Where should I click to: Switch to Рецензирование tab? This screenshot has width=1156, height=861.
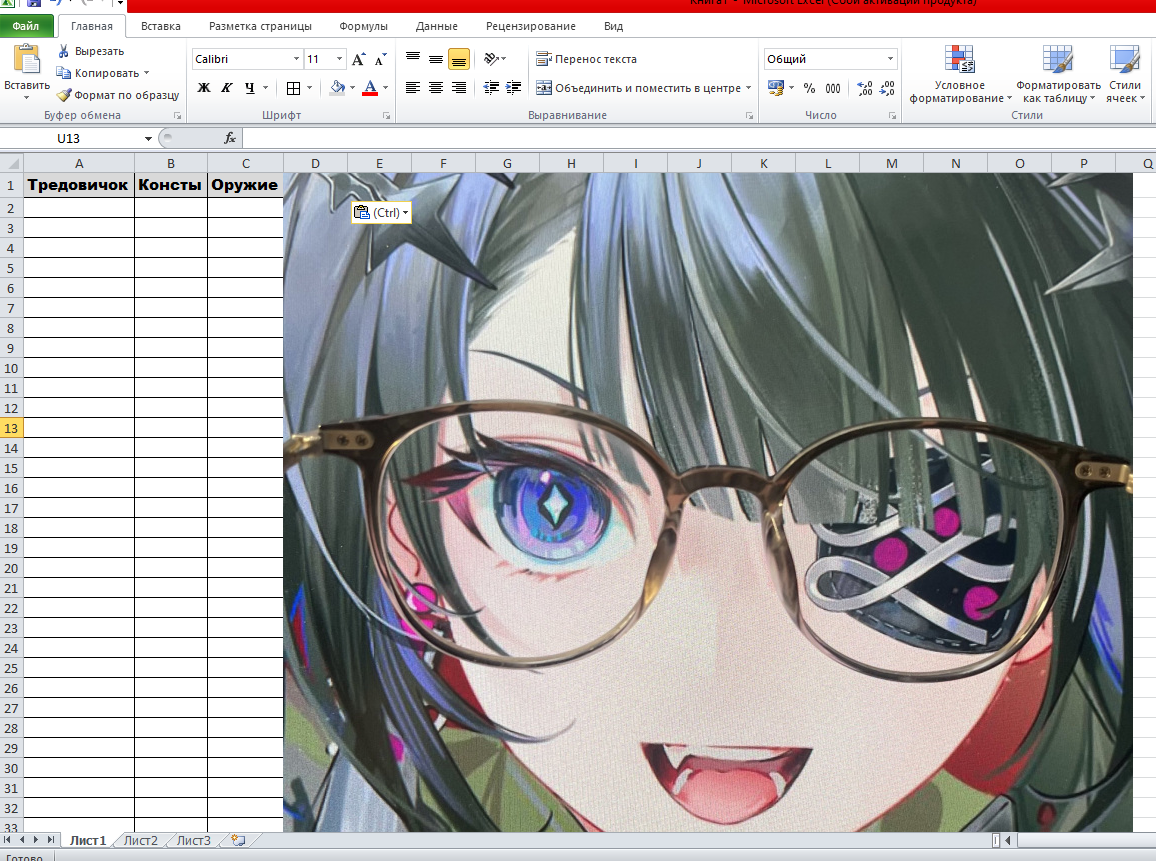[531, 26]
